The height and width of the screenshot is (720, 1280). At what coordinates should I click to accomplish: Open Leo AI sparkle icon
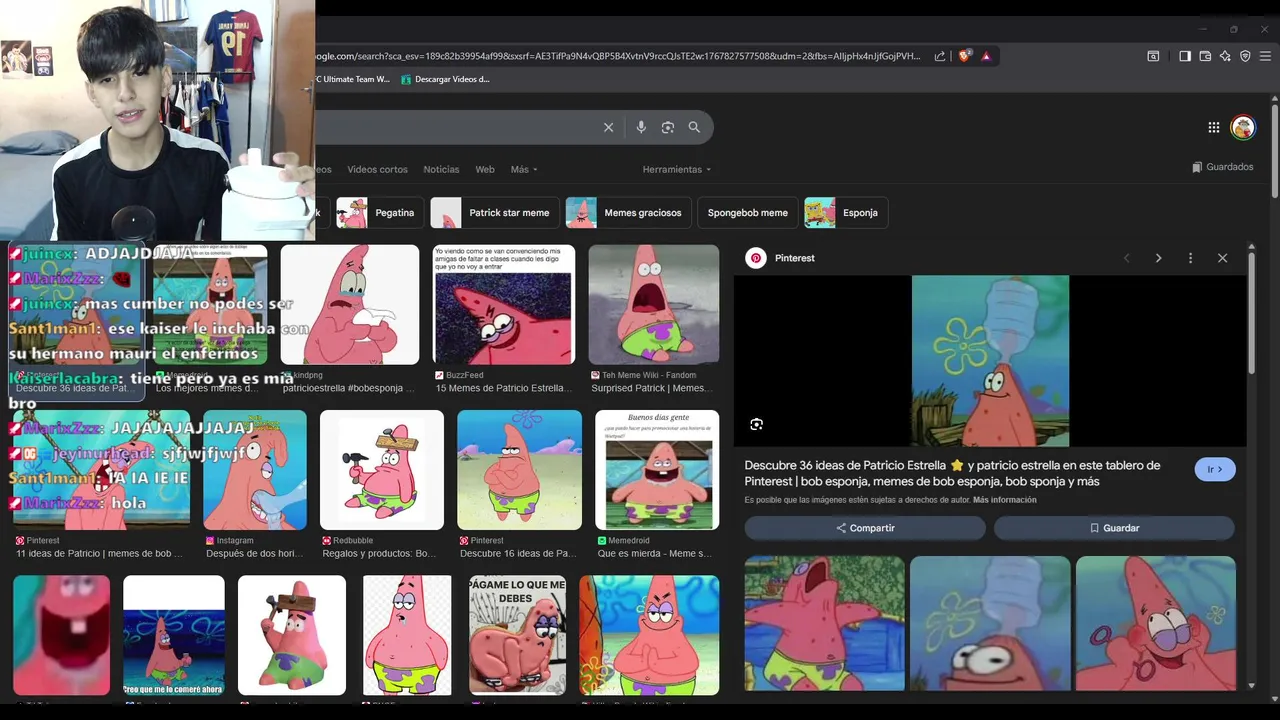(1225, 56)
